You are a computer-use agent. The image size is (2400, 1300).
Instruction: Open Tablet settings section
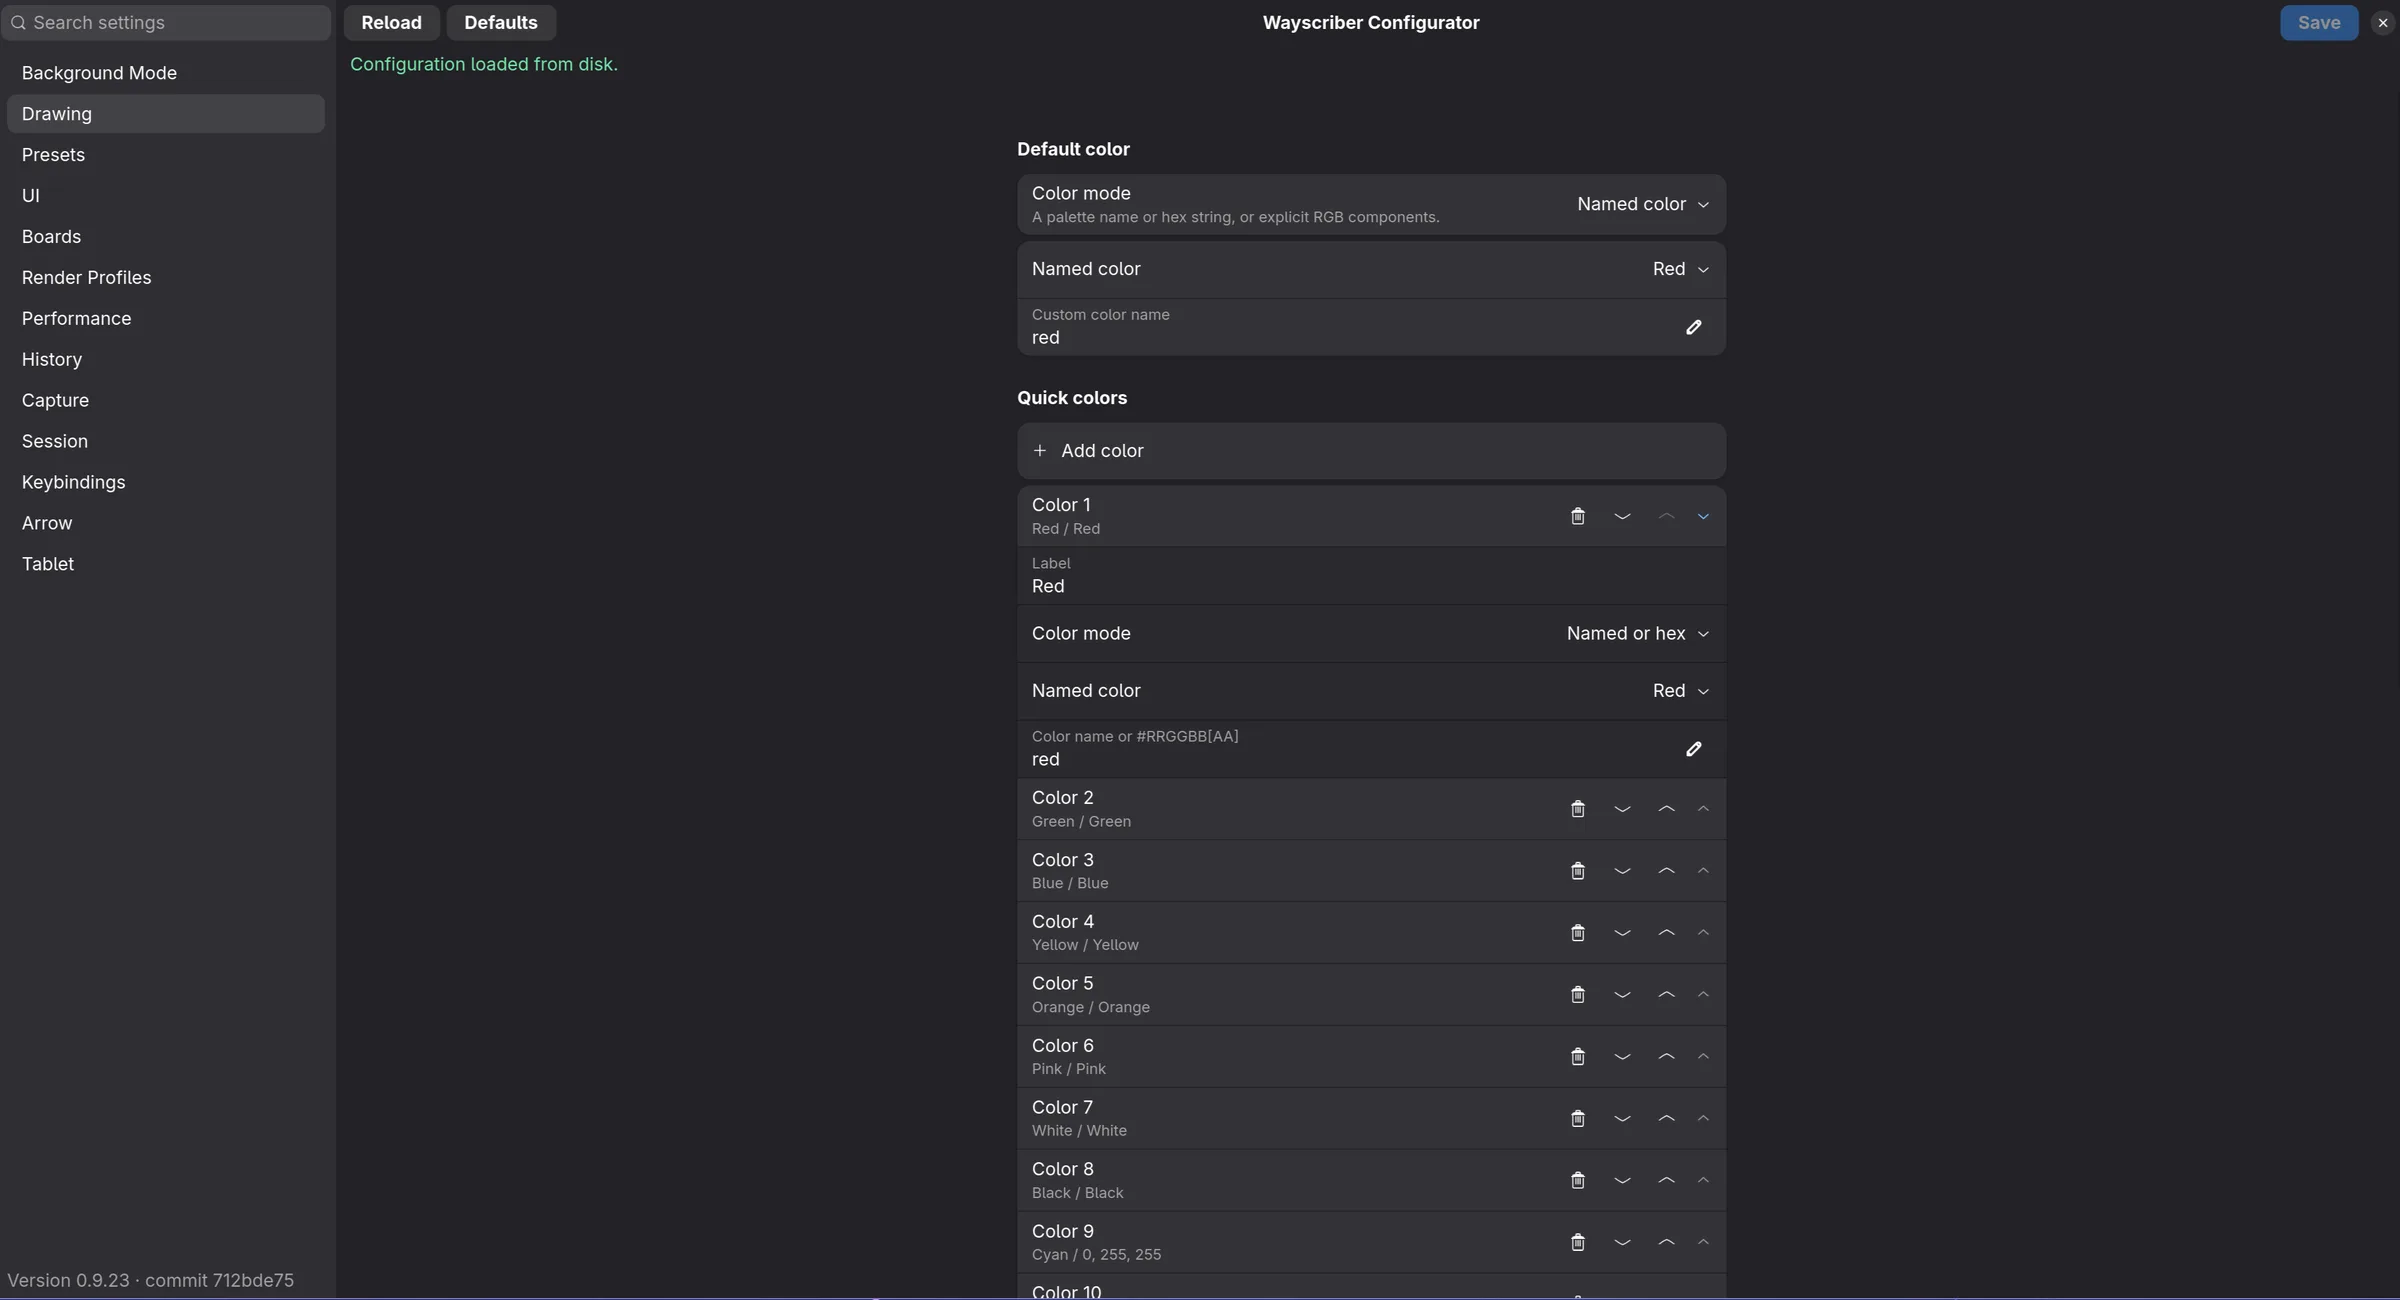point(165,565)
